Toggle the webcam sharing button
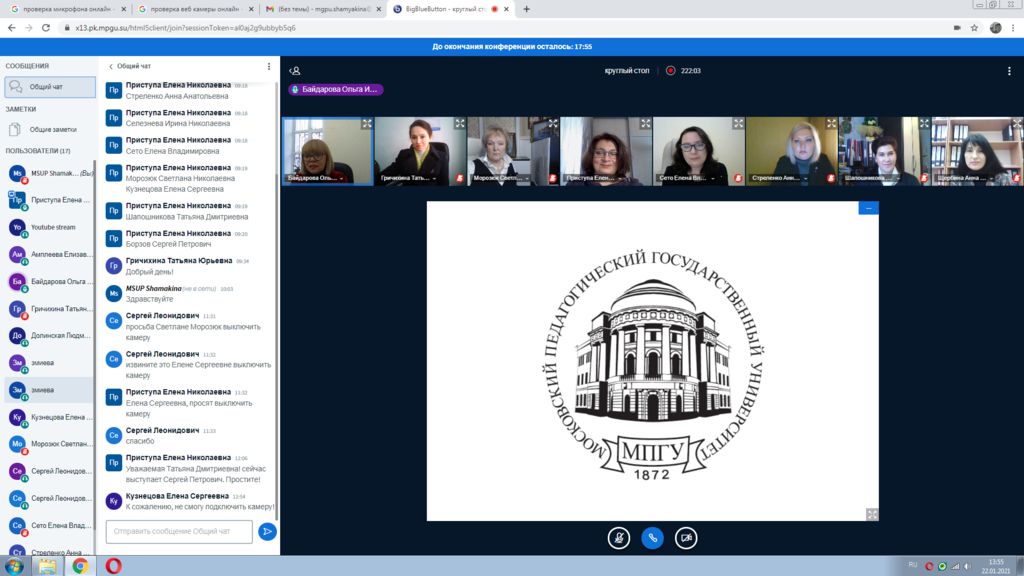Image resolution: width=1024 pixels, height=576 pixels. click(x=686, y=537)
